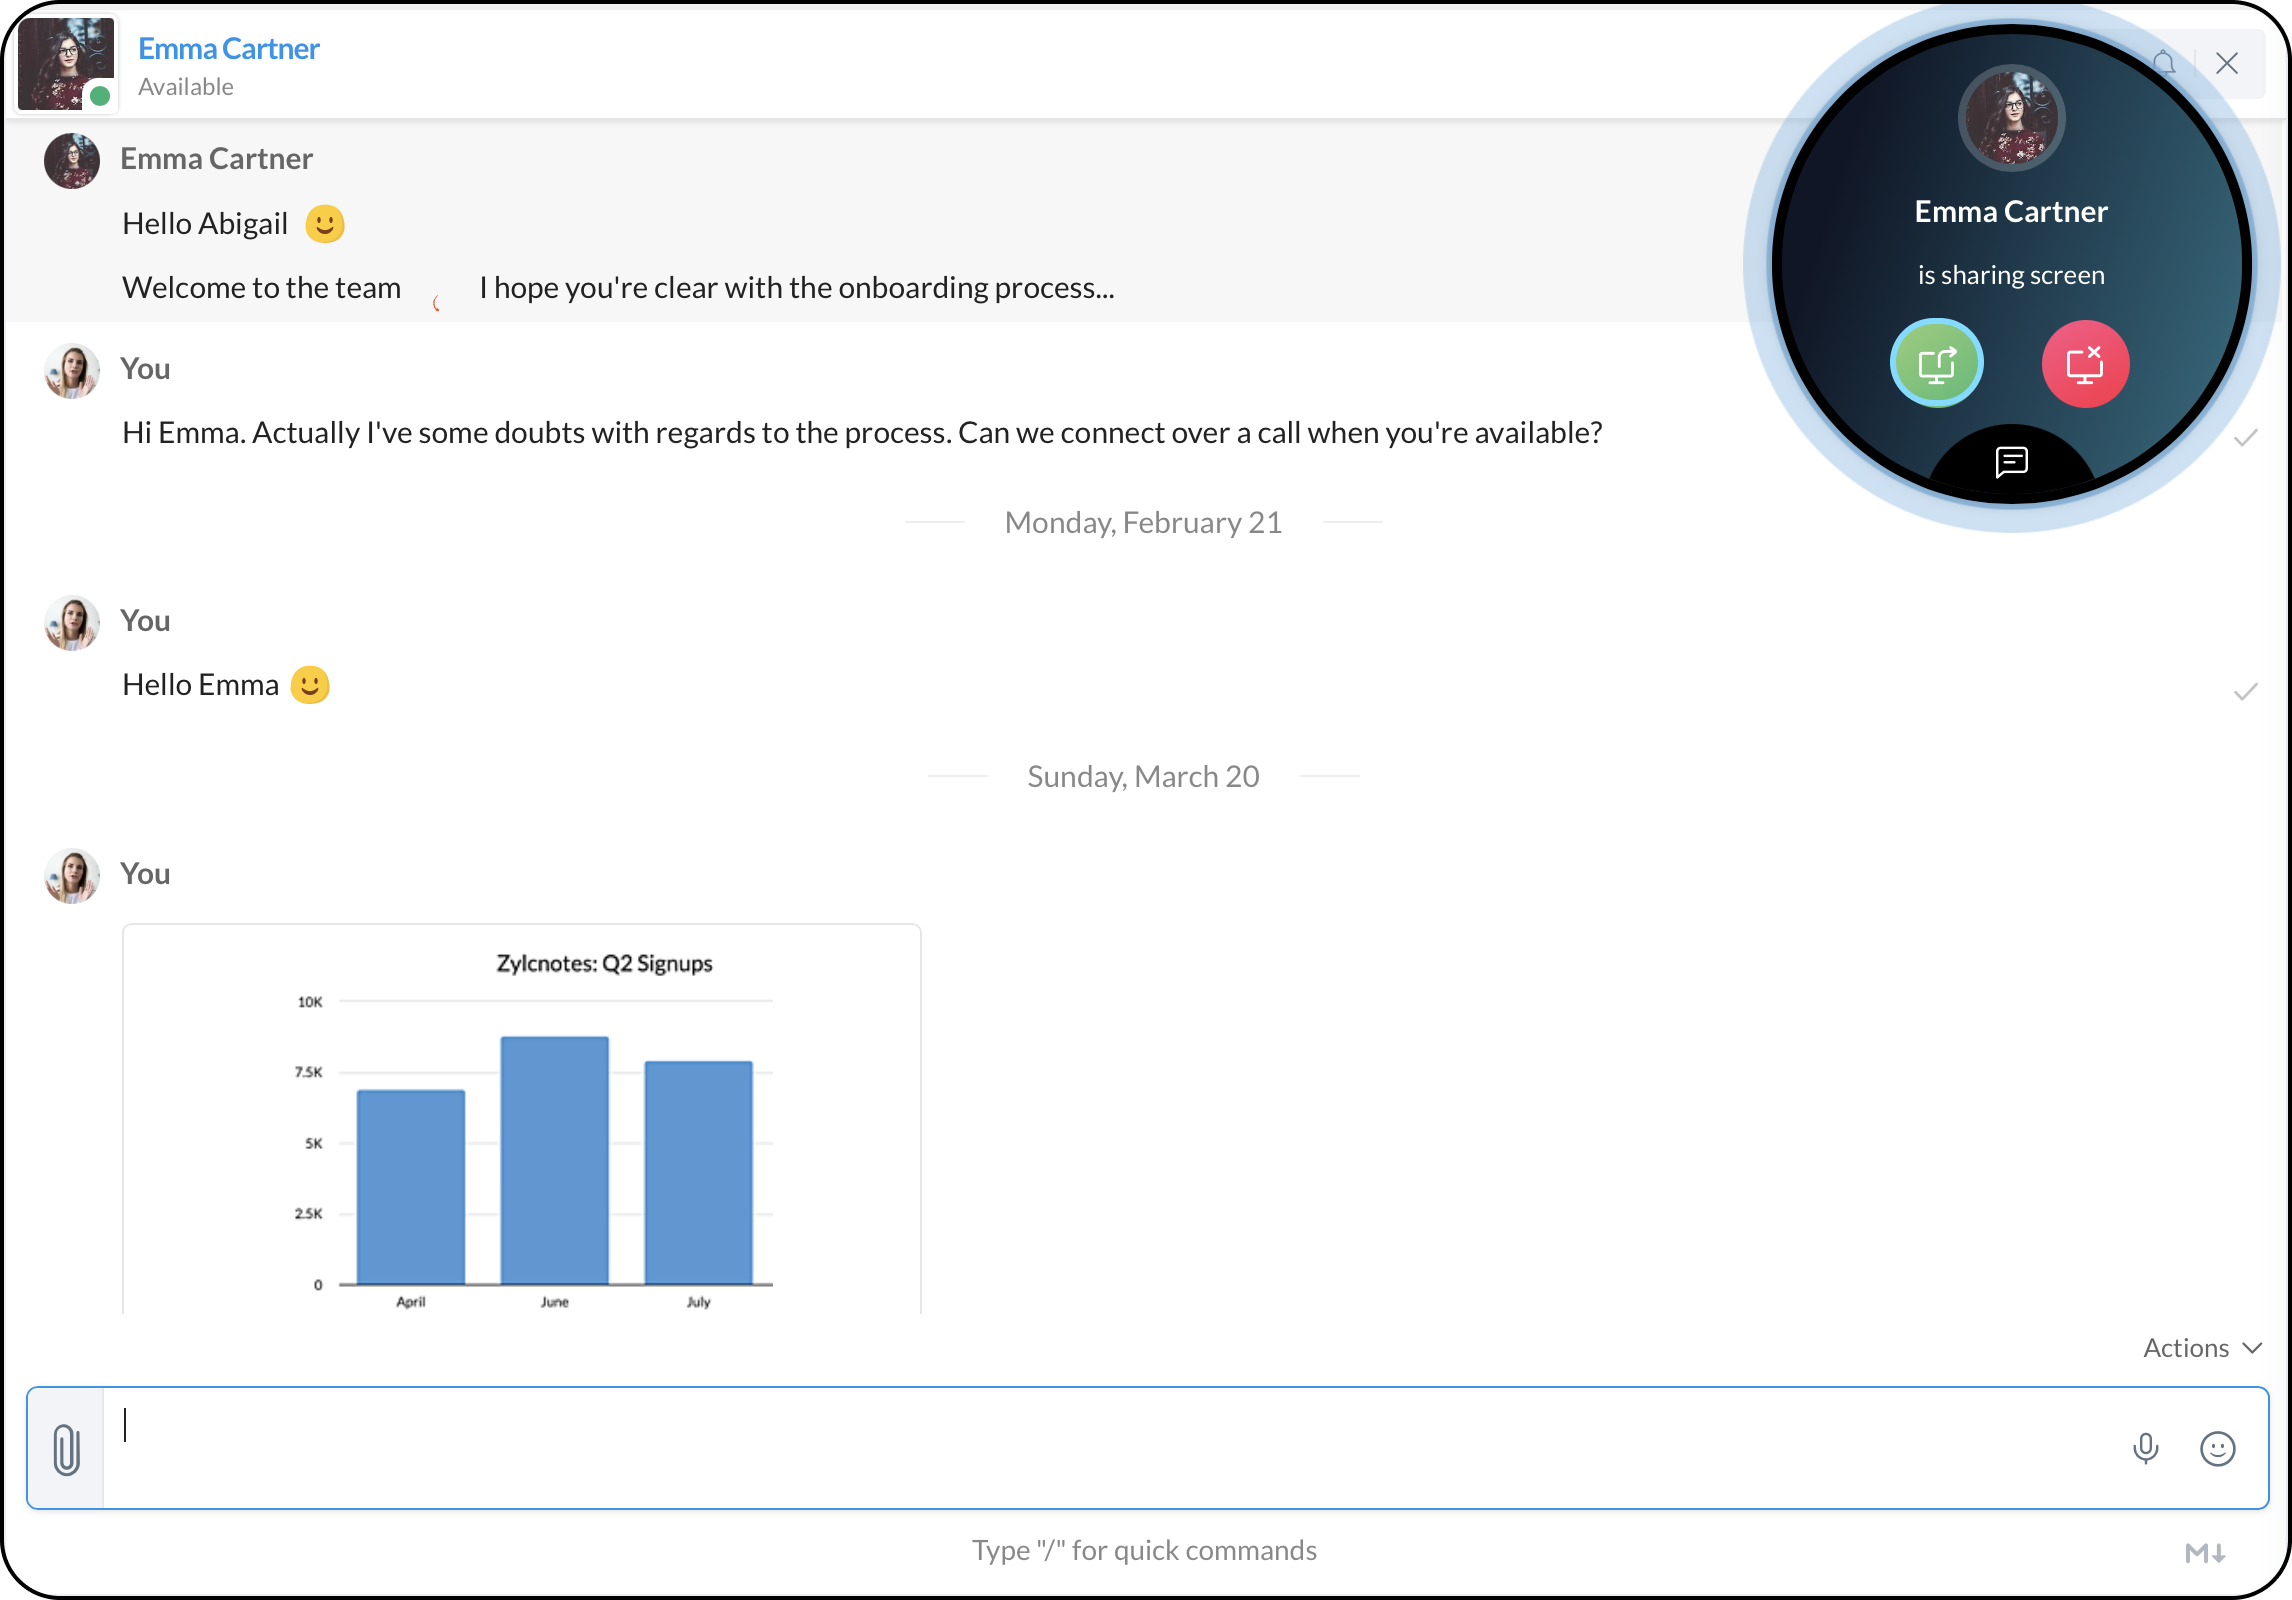This screenshot has height=1600, width=2292.
Task: Expand the Actions dropdown
Action: pos(2201,1348)
